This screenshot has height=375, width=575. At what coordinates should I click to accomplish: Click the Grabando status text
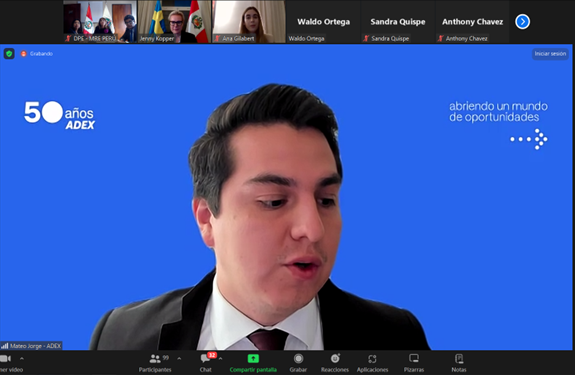coord(41,54)
